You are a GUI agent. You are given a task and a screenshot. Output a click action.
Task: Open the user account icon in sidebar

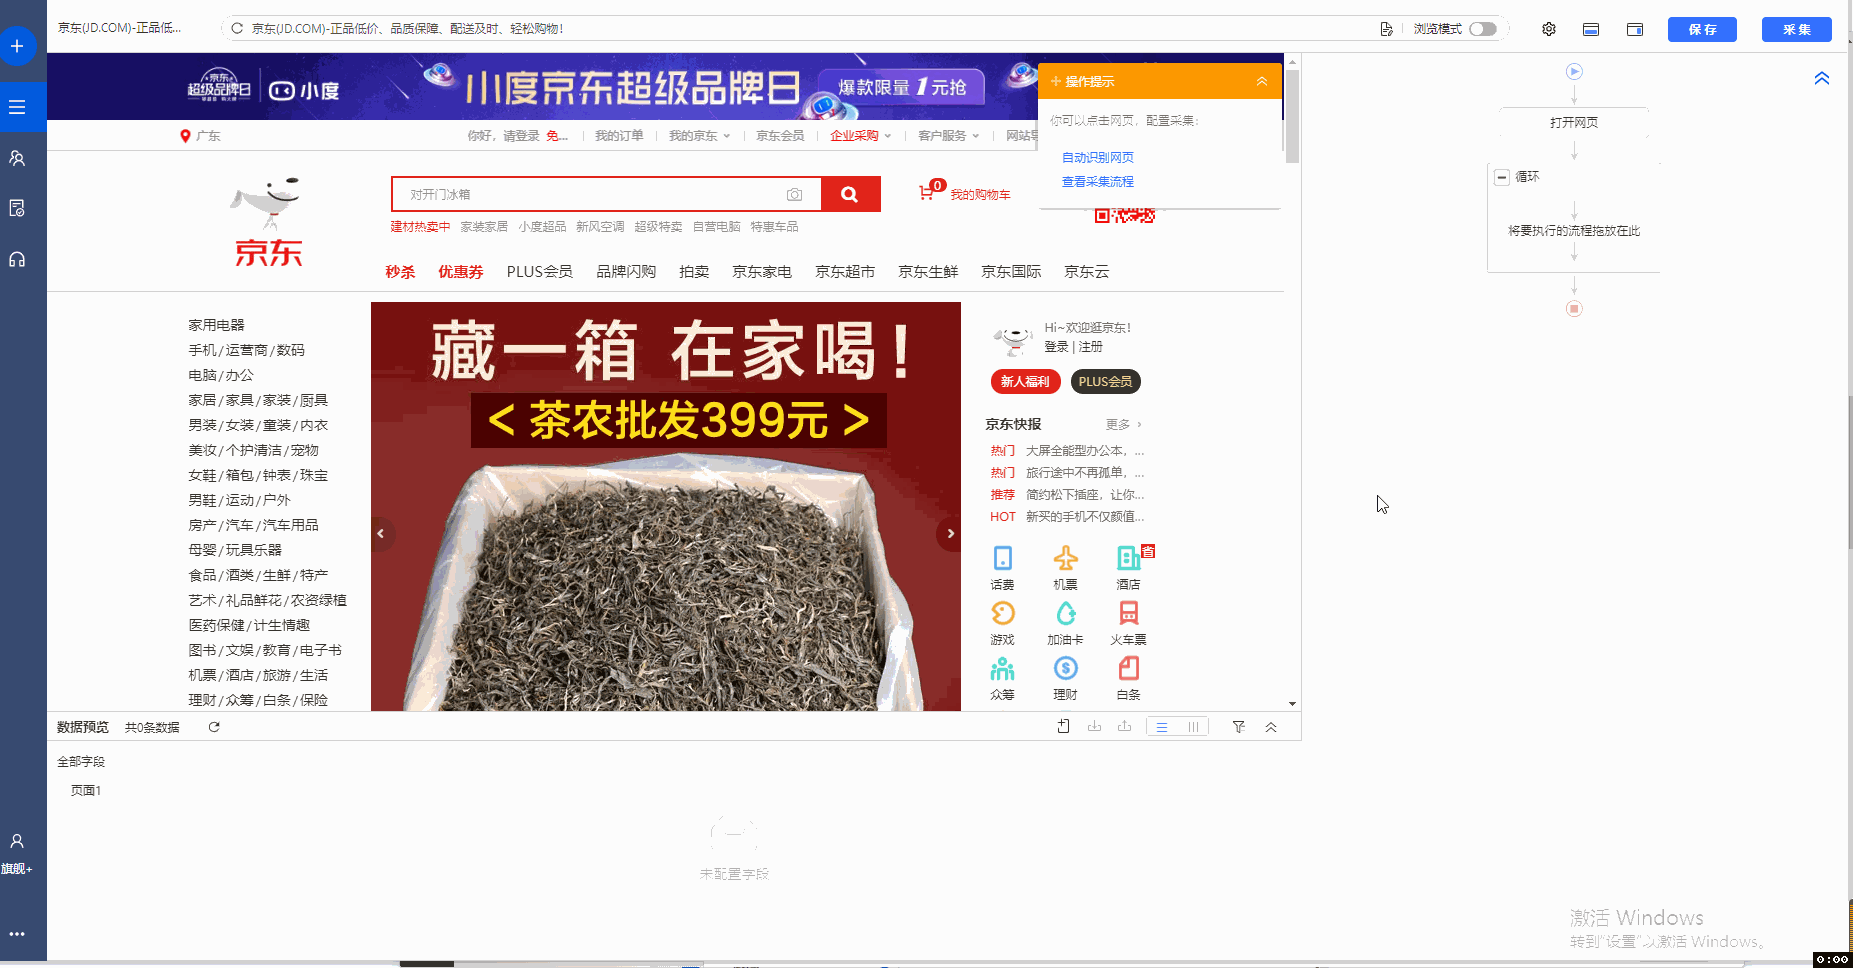pyautogui.click(x=17, y=841)
